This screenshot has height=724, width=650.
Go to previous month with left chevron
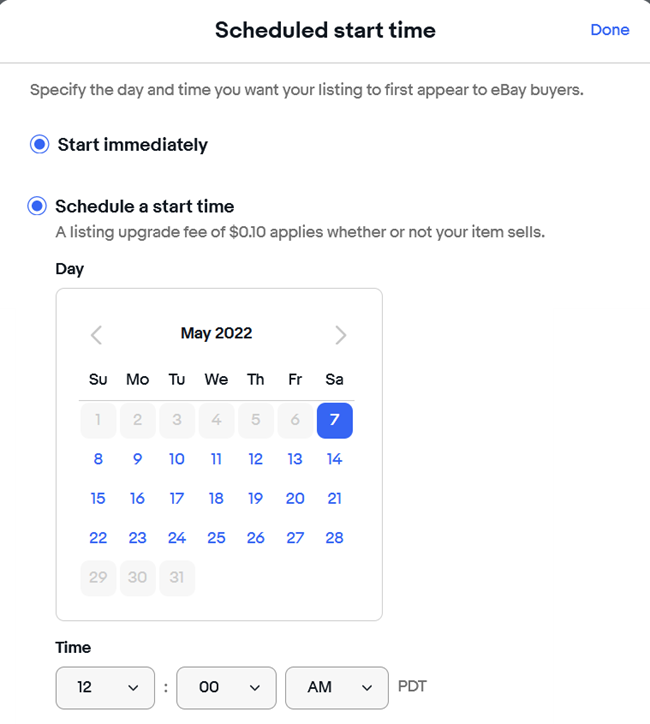click(x=96, y=335)
